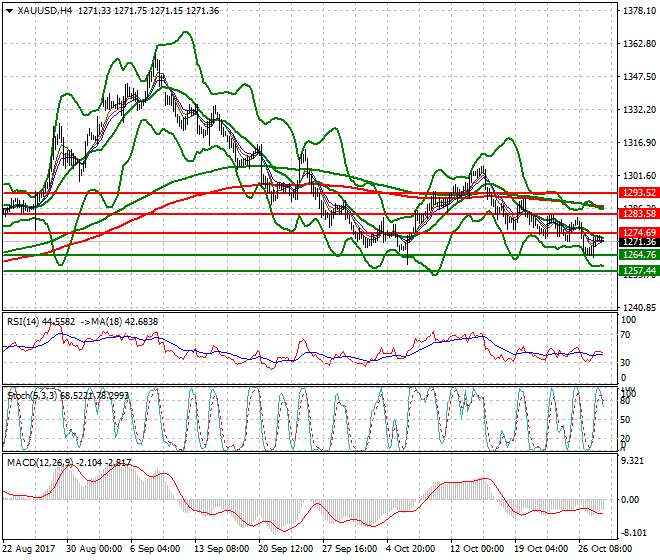Click the 12 Oct 00:00 time label
660x560 pixels.
(477, 549)
